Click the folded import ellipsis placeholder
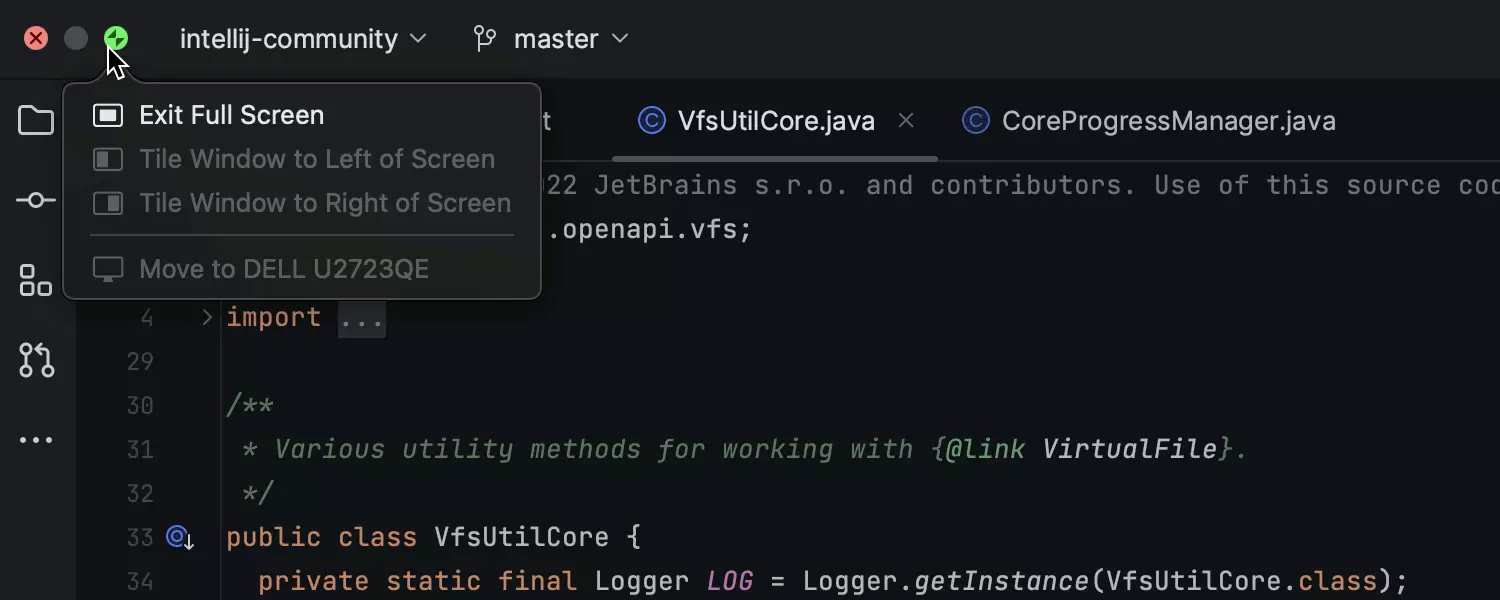Image resolution: width=1500 pixels, height=600 pixels. pyautogui.click(x=361, y=318)
